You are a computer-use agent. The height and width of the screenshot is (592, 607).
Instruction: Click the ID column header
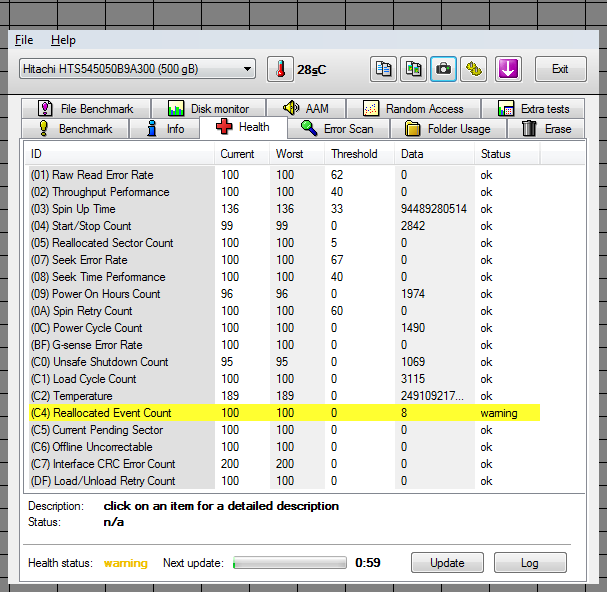tap(119, 154)
